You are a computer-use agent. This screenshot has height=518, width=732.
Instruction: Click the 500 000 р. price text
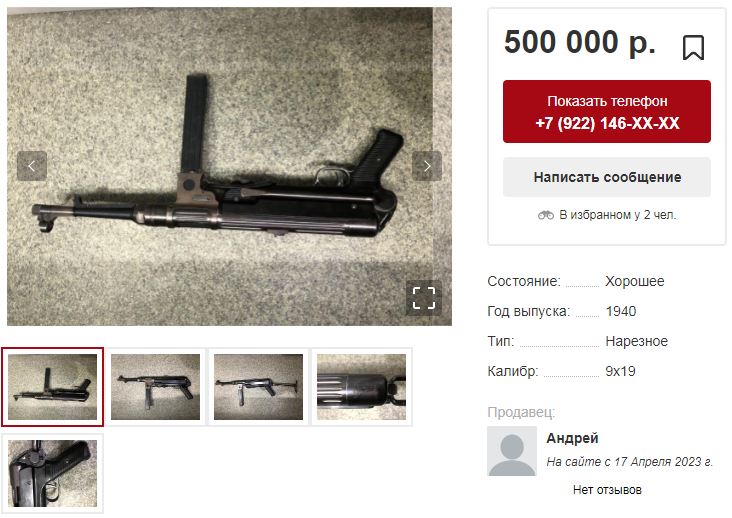(580, 42)
